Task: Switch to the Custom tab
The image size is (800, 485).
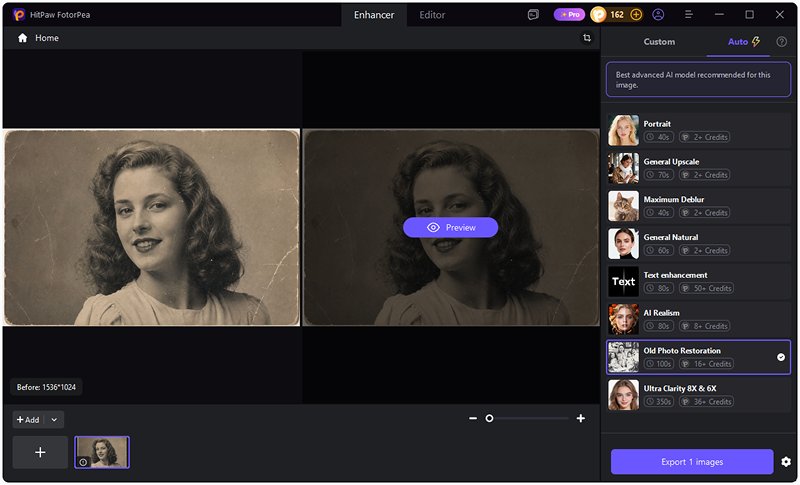Action: coord(659,42)
